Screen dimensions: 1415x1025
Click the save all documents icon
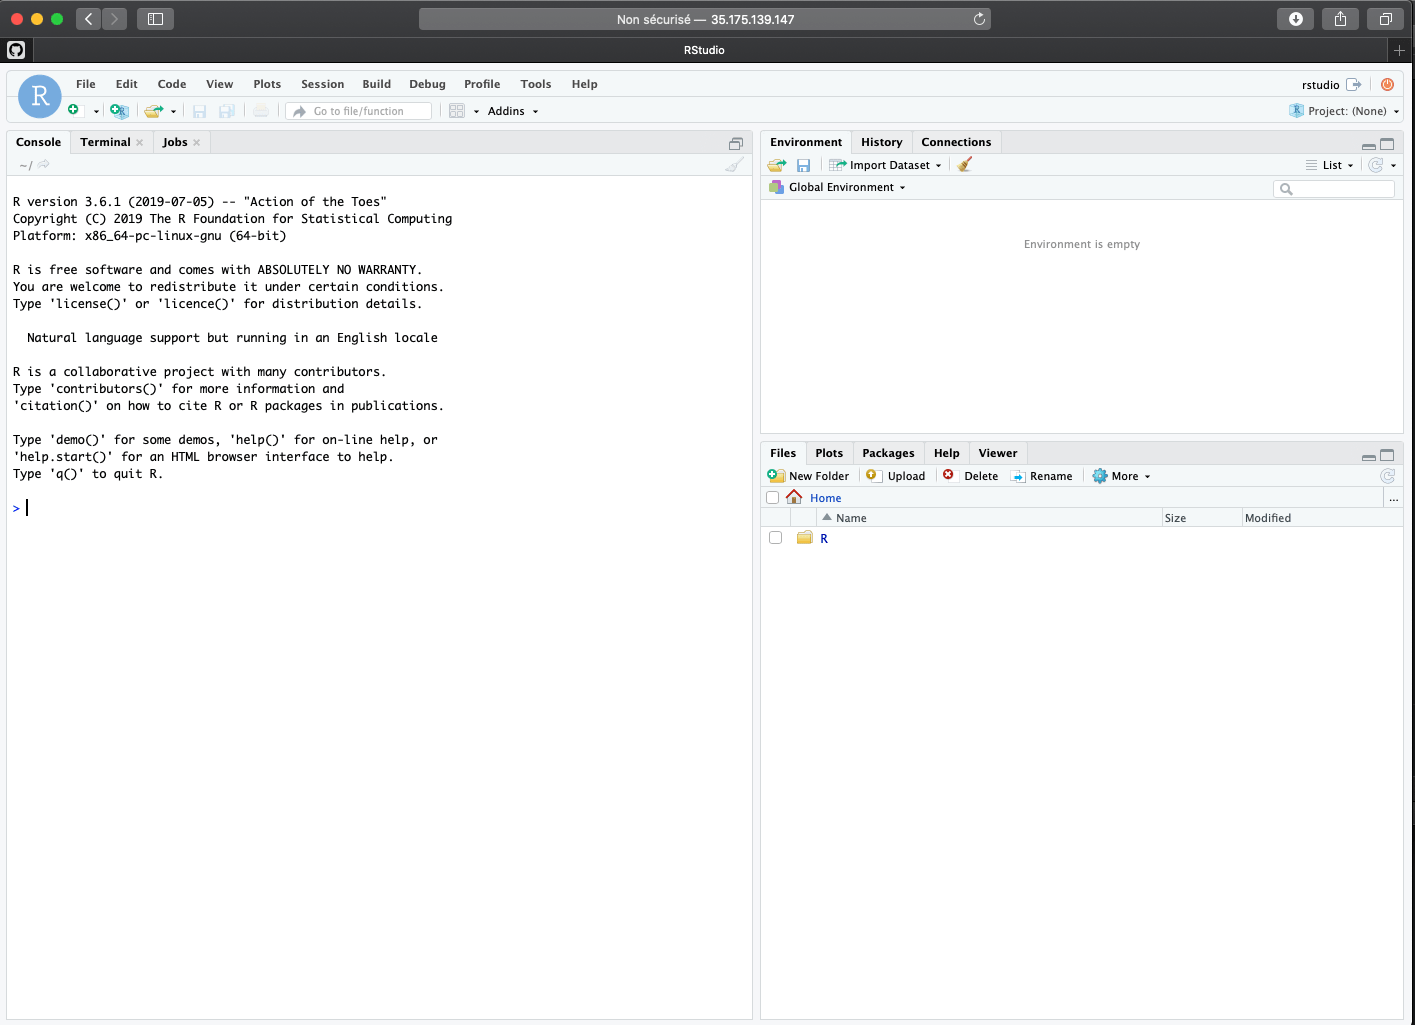227,111
